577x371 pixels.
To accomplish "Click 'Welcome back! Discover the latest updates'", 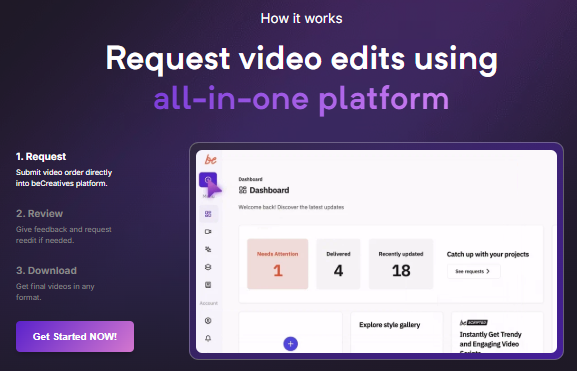I will pos(291,207).
